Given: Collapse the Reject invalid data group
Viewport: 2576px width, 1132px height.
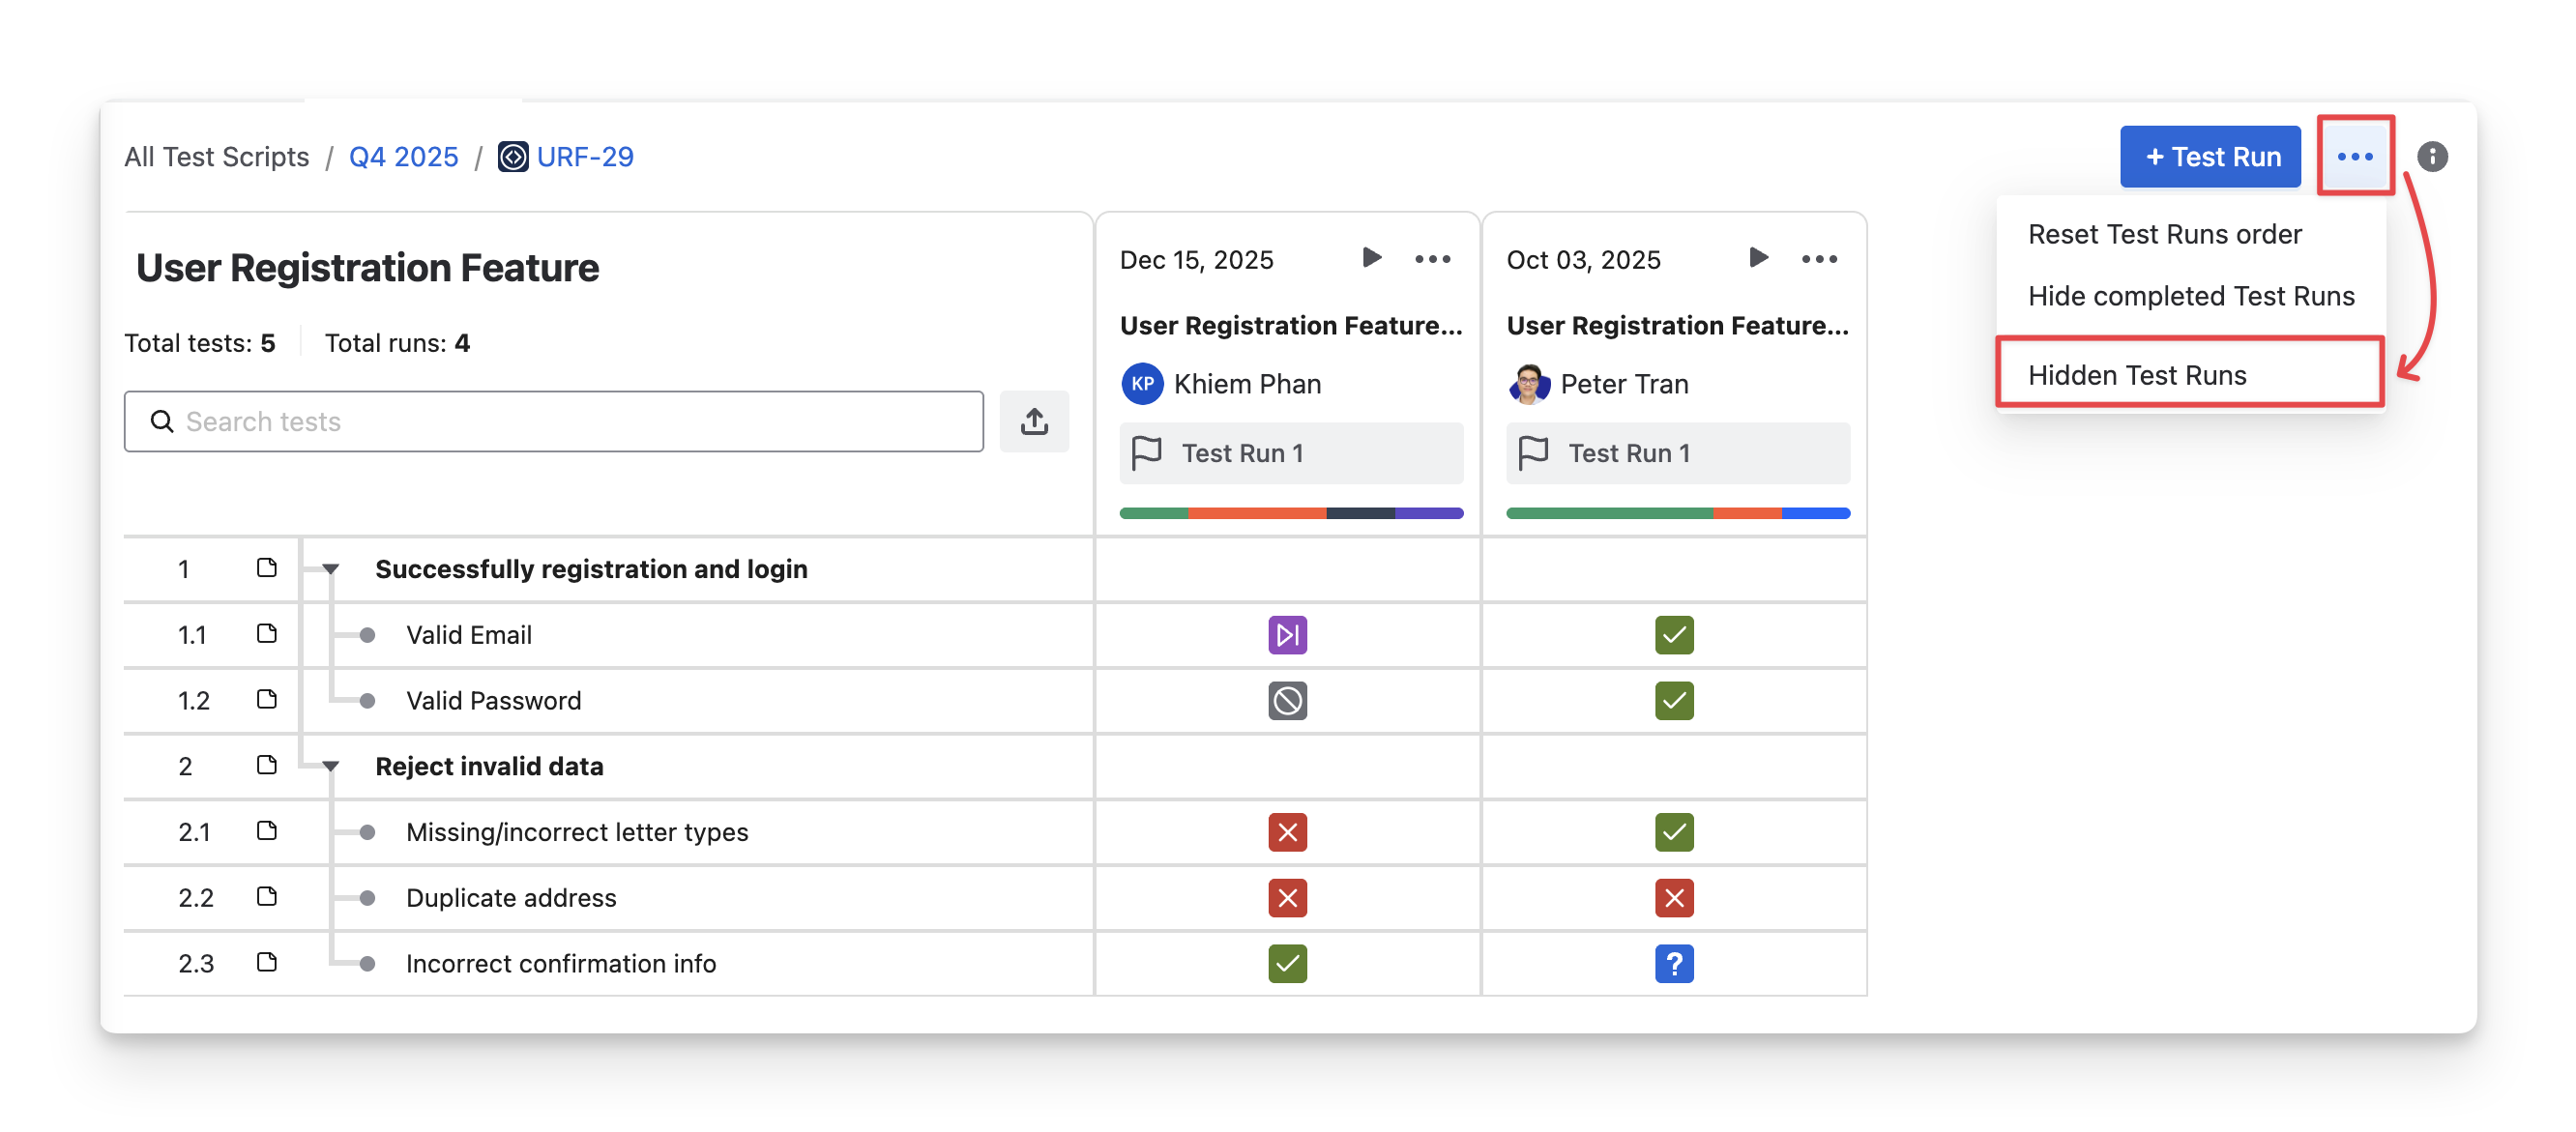Looking at the screenshot, I should (331, 766).
